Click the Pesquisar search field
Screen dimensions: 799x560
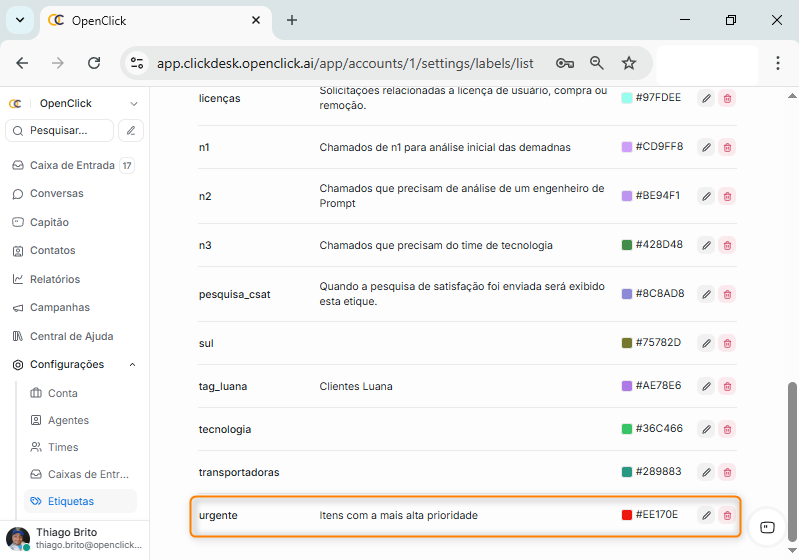pyautogui.click(x=60, y=130)
